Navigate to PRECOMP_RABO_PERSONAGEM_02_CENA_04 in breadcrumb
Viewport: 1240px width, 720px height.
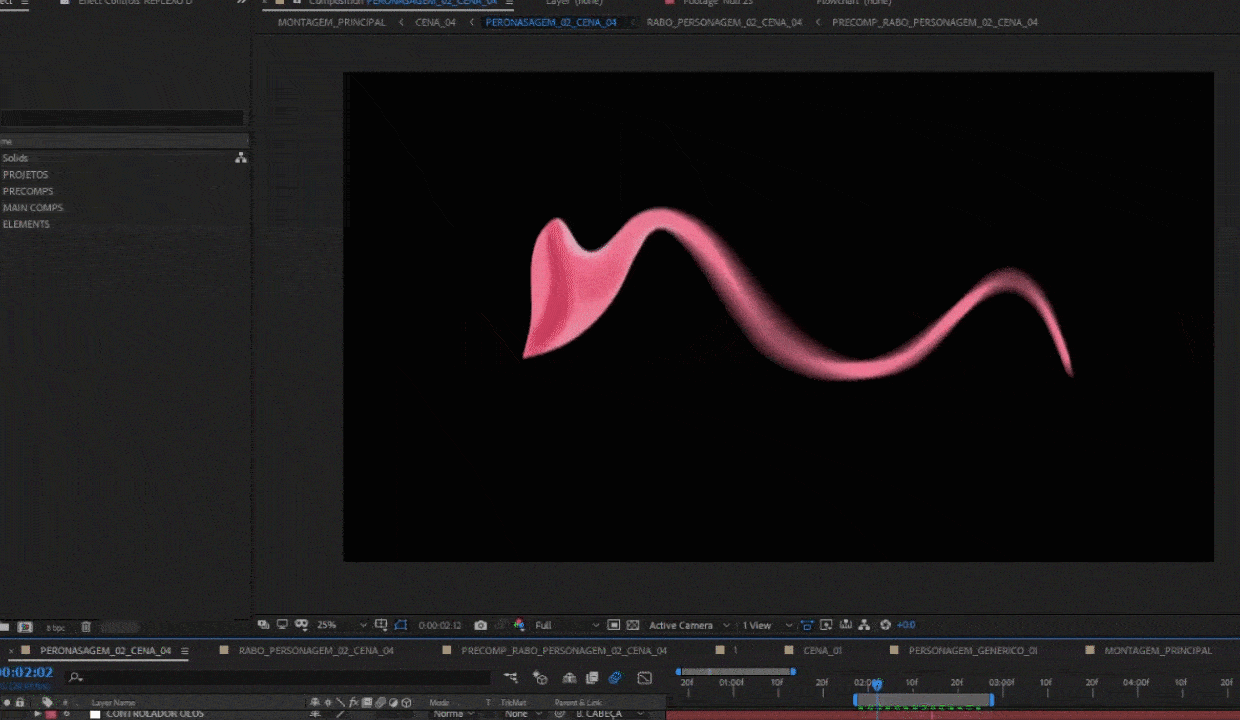click(x=935, y=22)
